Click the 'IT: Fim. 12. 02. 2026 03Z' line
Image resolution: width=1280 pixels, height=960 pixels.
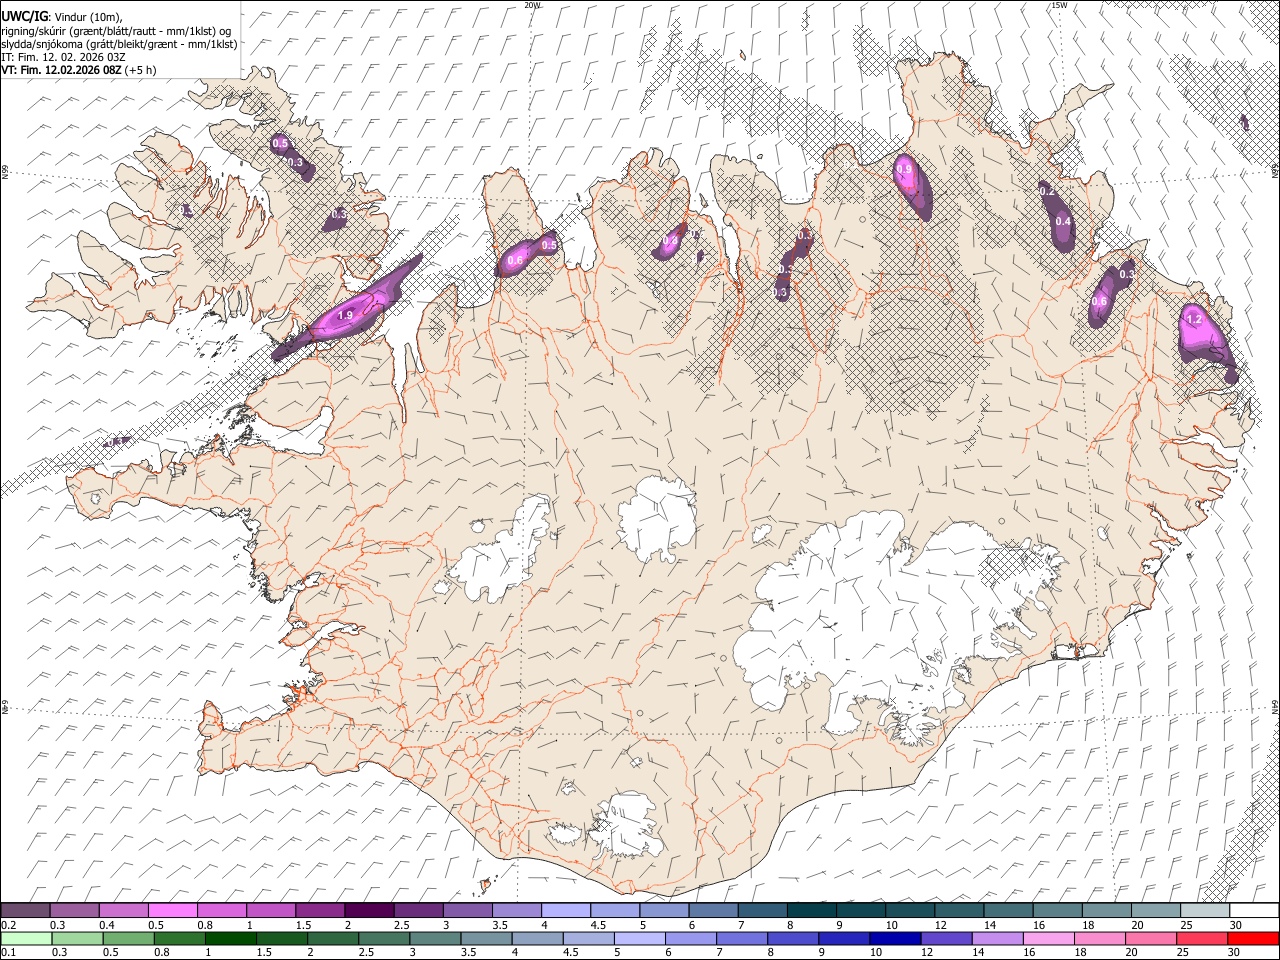(x=63, y=58)
